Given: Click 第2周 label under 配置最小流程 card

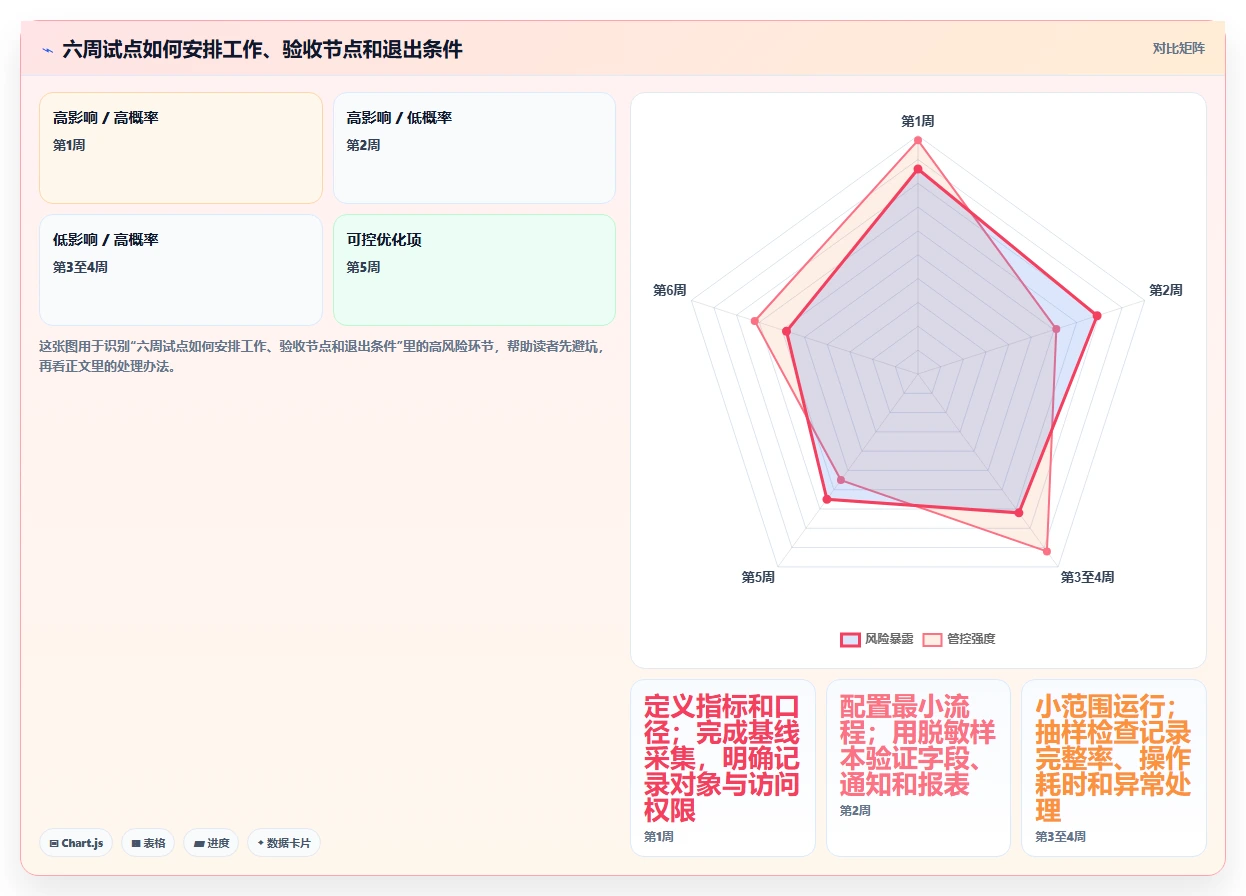Looking at the screenshot, I should tap(855, 811).
